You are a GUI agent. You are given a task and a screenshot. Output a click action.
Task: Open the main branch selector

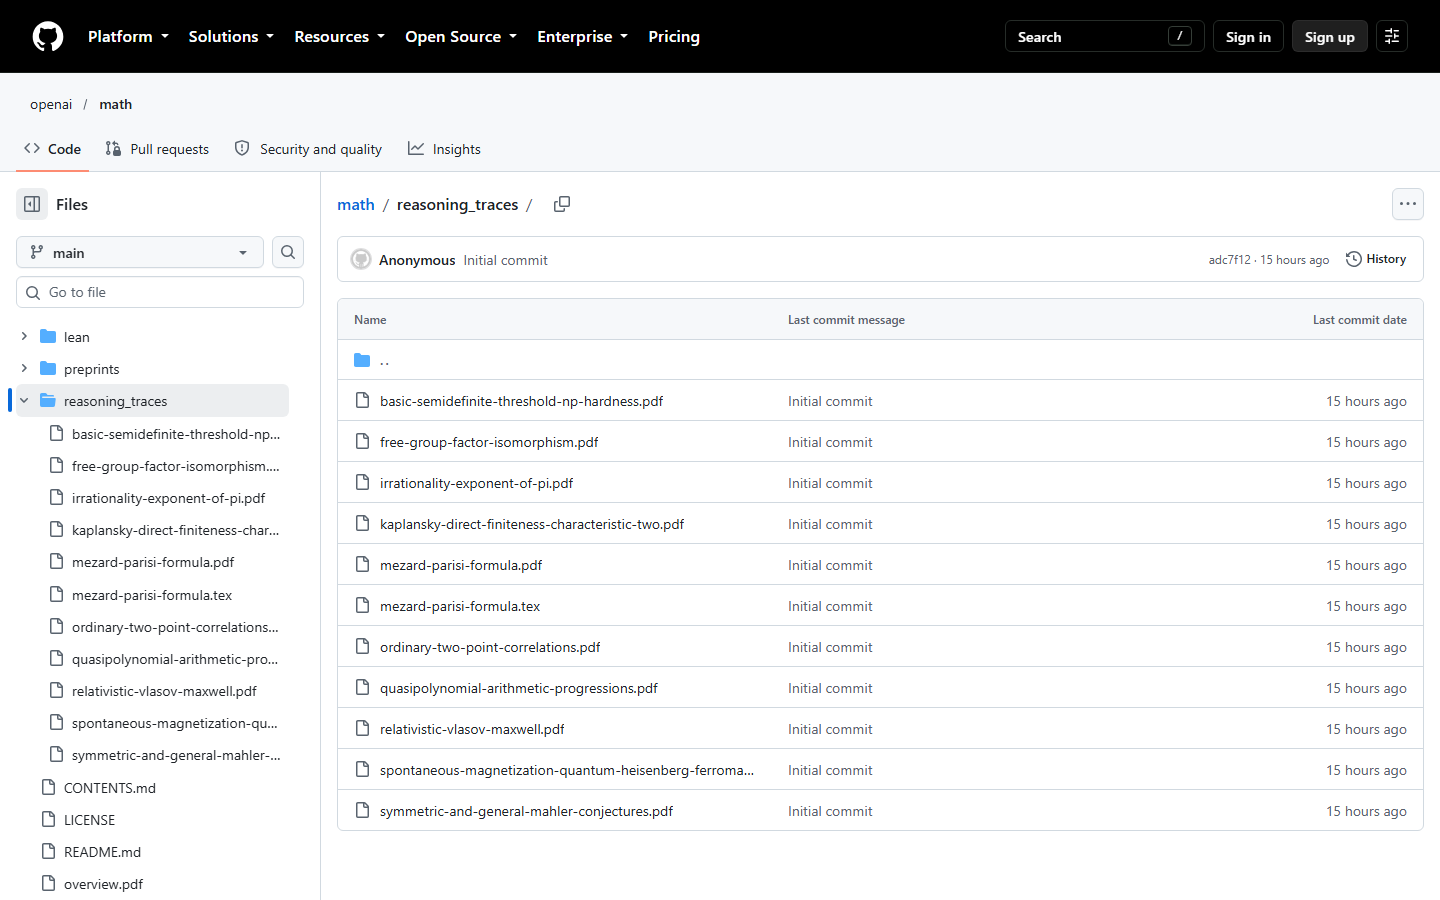[140, 252]
